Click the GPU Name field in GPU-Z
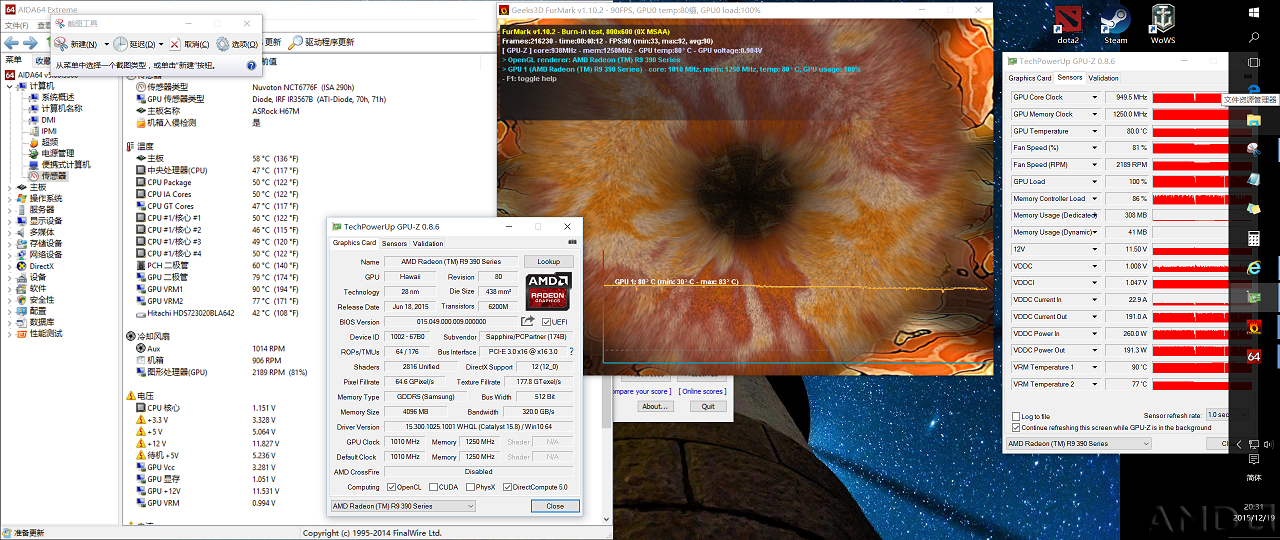 coord(450,261)
